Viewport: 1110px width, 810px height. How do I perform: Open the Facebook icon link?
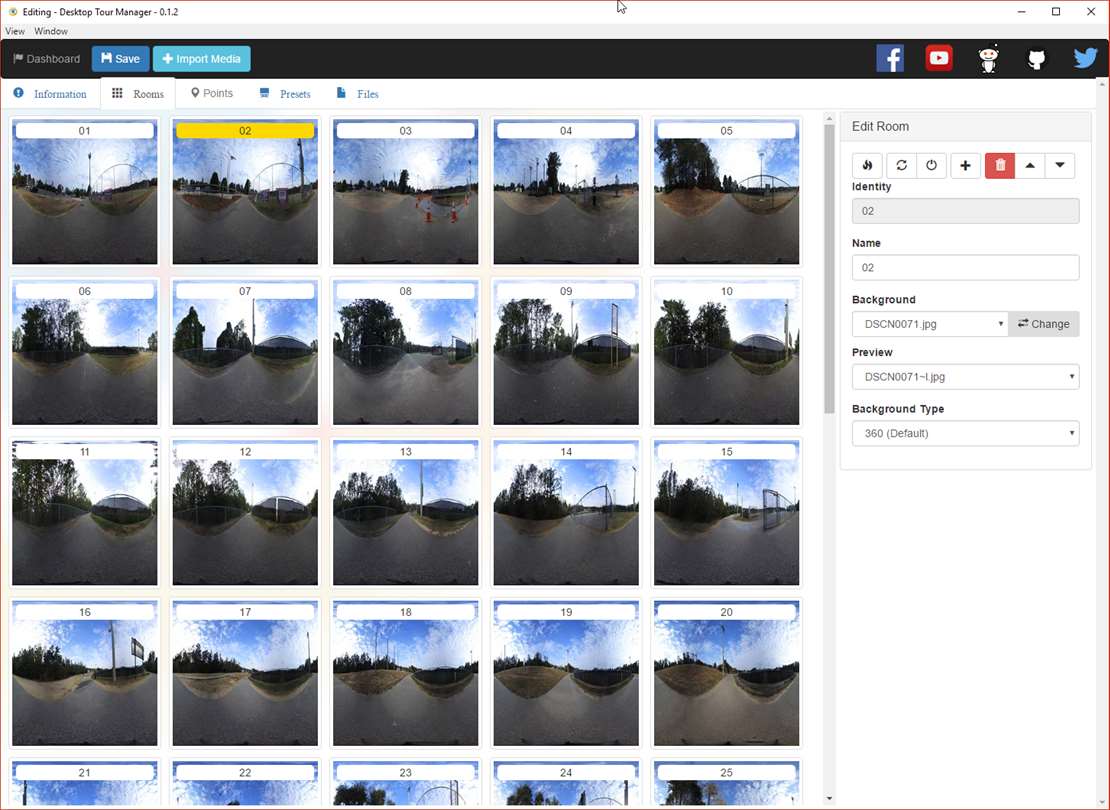[890, 59]
